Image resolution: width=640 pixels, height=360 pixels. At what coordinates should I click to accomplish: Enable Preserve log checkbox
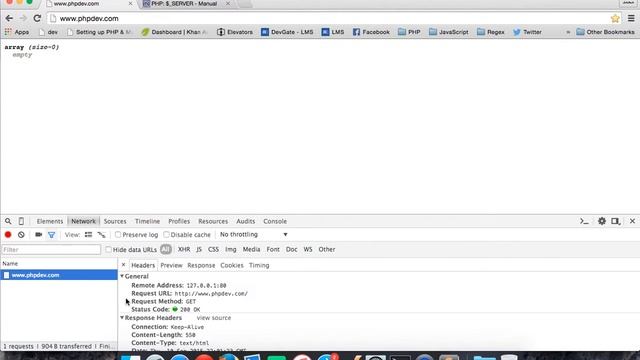pos(118,235)
